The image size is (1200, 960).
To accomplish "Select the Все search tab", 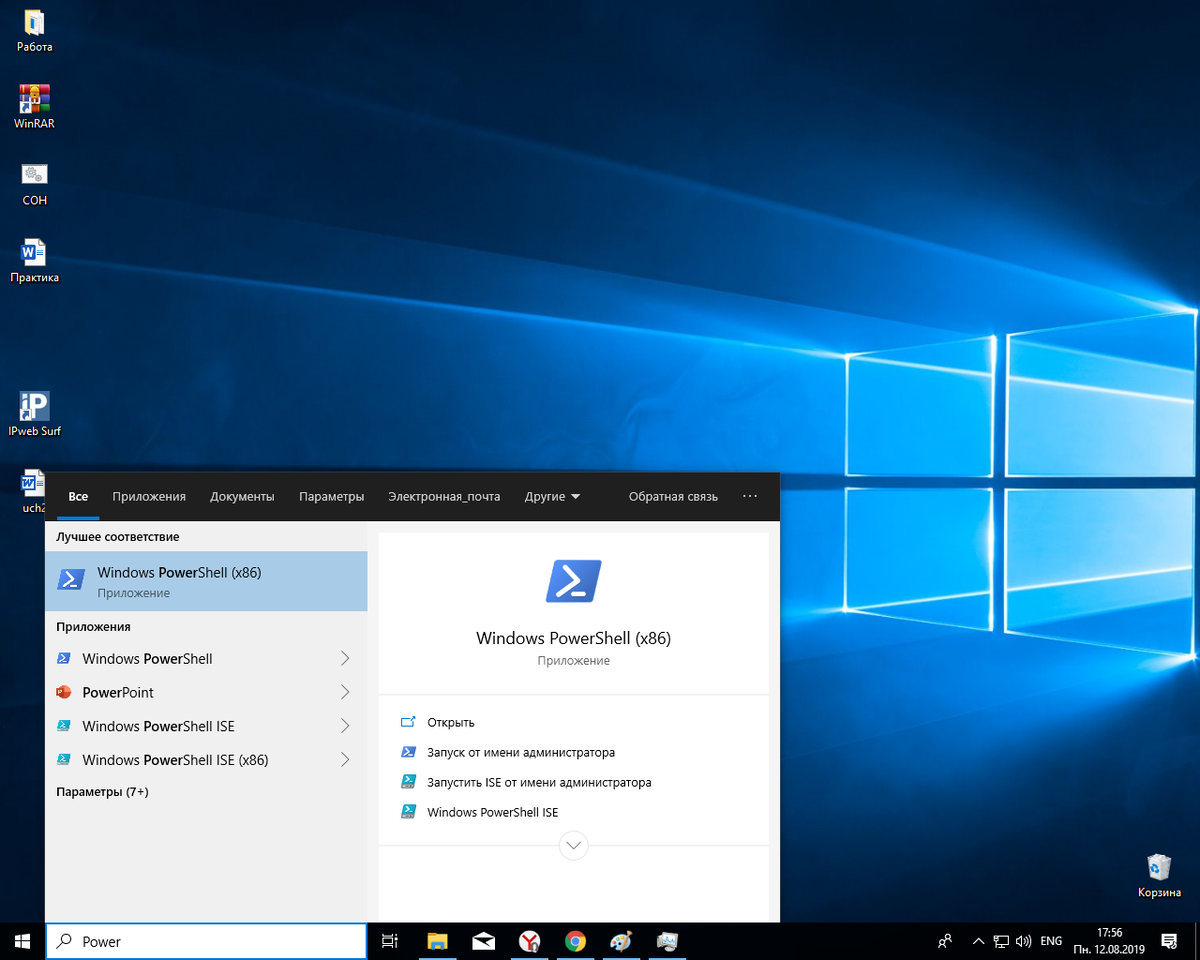I will 78,497.
